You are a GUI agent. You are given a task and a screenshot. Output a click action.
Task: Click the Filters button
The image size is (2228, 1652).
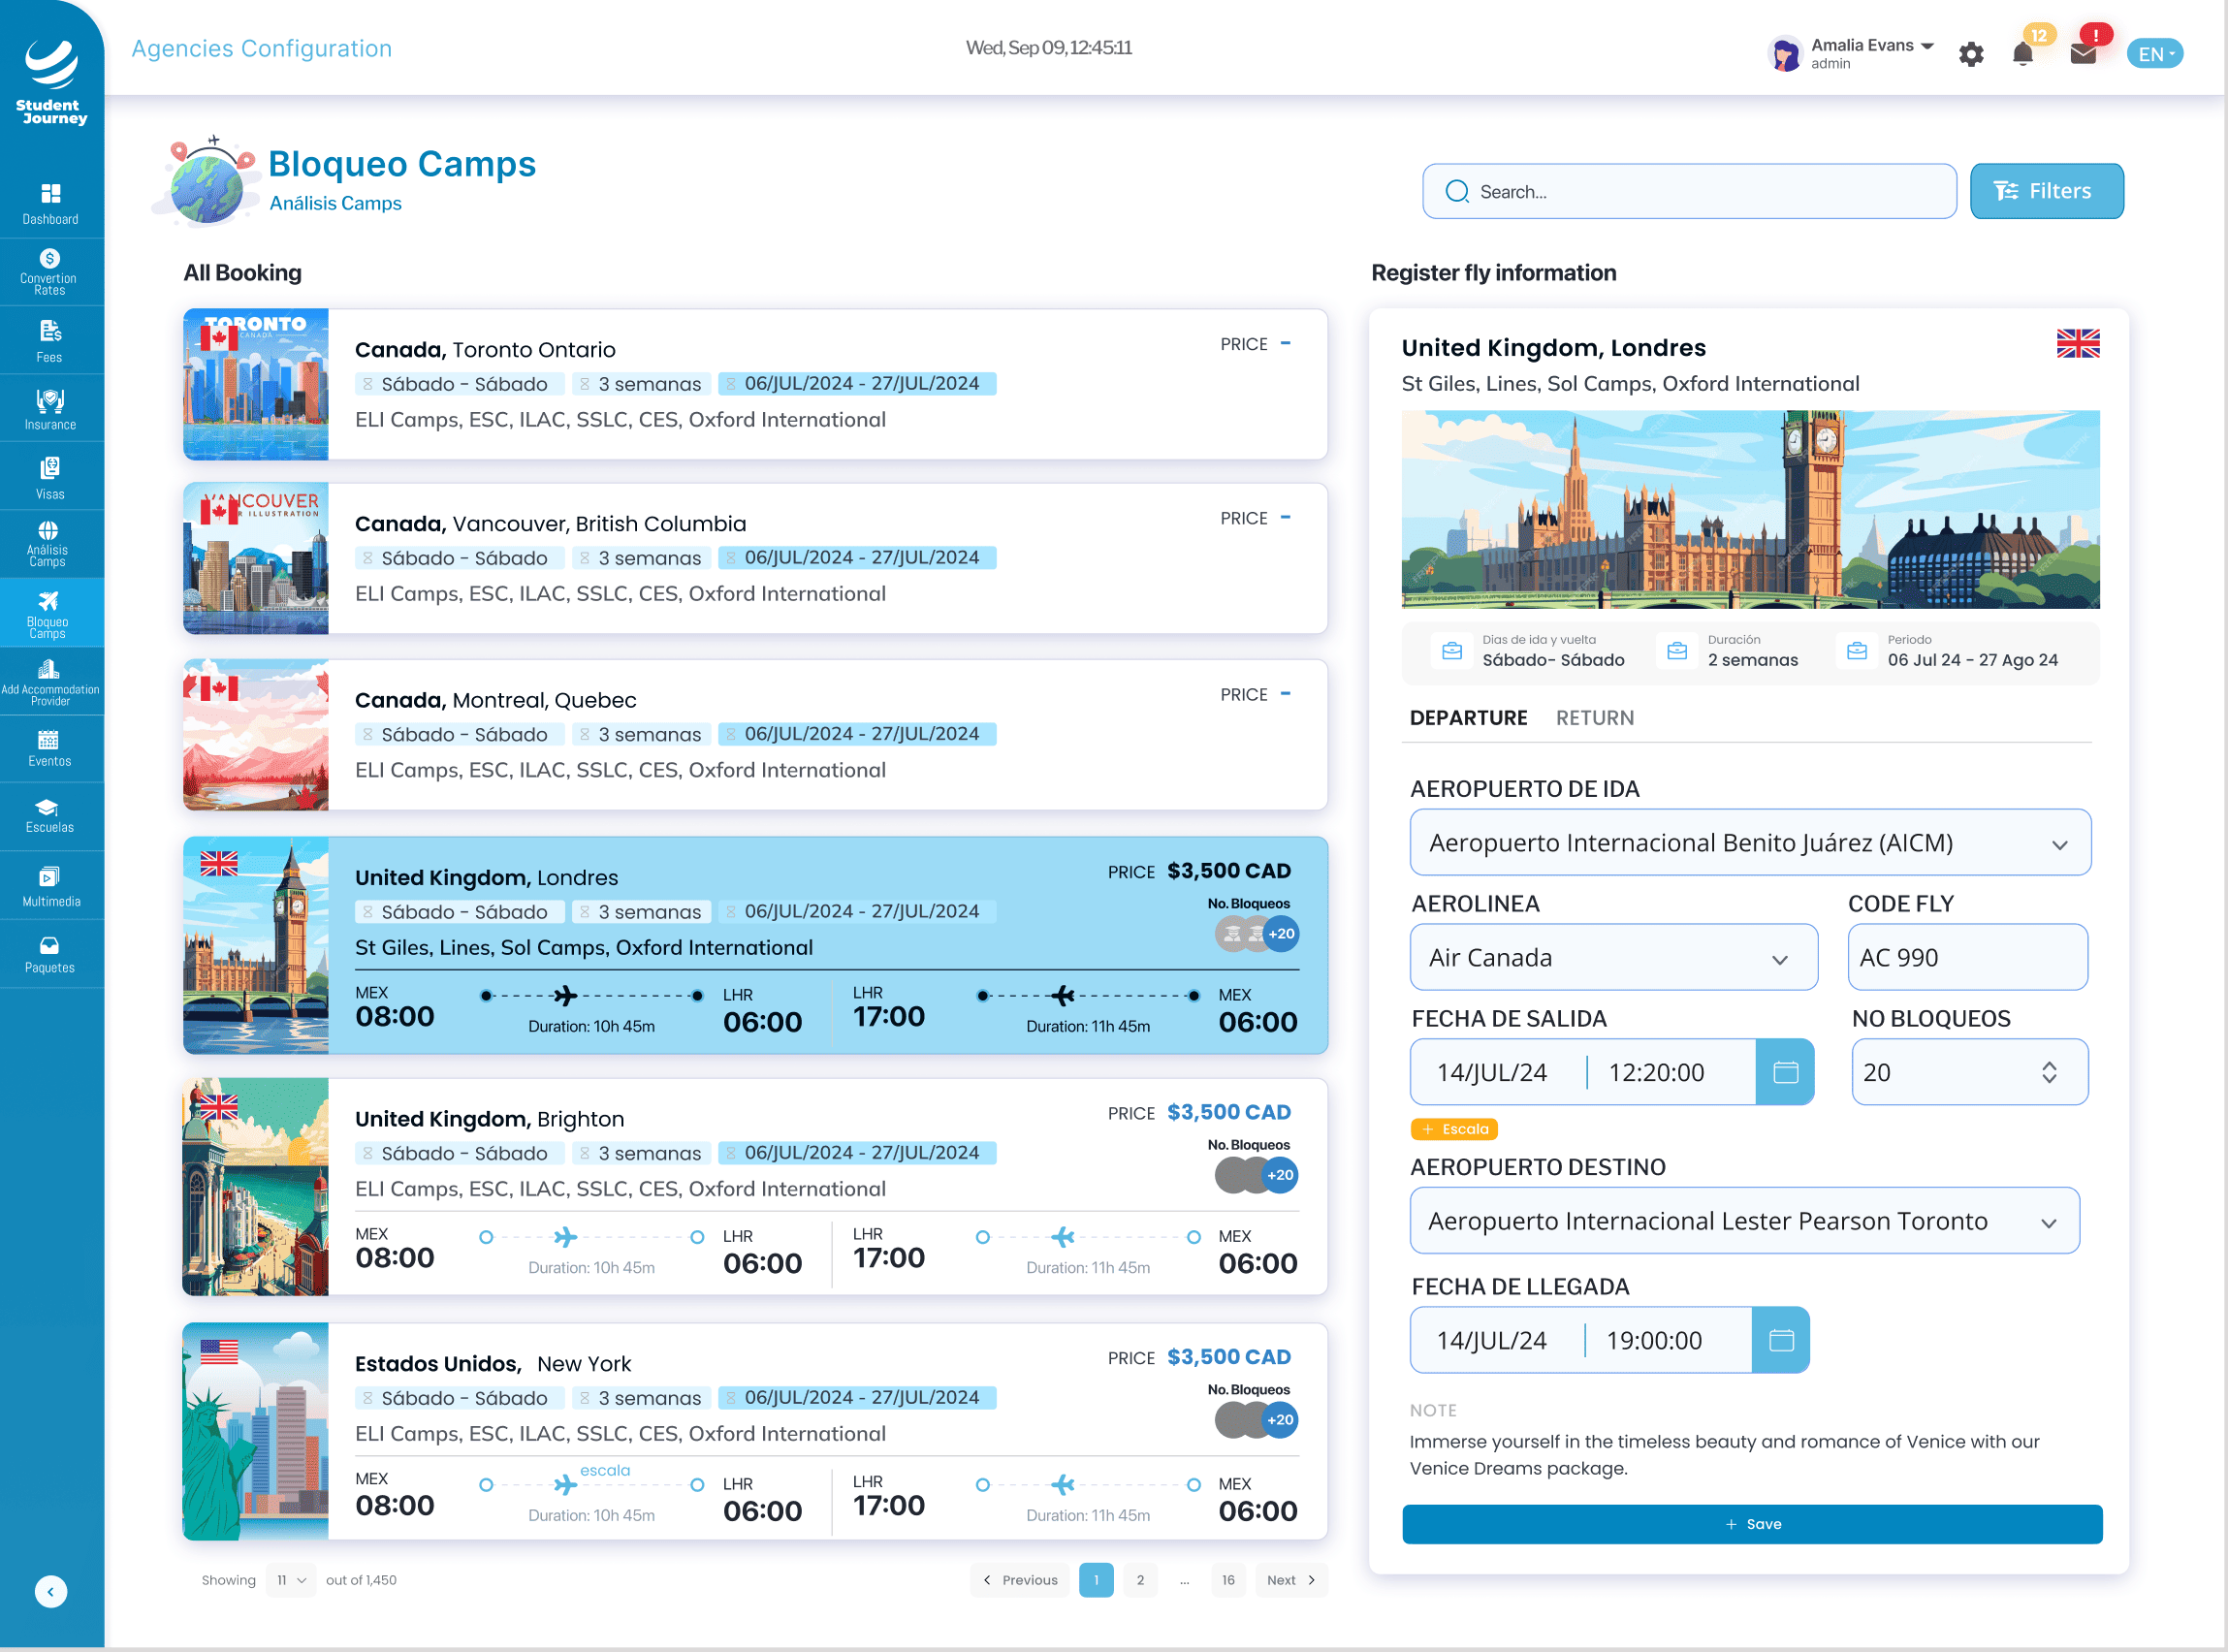click(x=2046, y=191)
